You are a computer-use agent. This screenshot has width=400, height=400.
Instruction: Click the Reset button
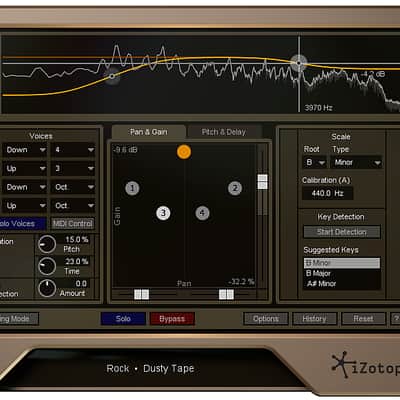(x=363, y=319)
